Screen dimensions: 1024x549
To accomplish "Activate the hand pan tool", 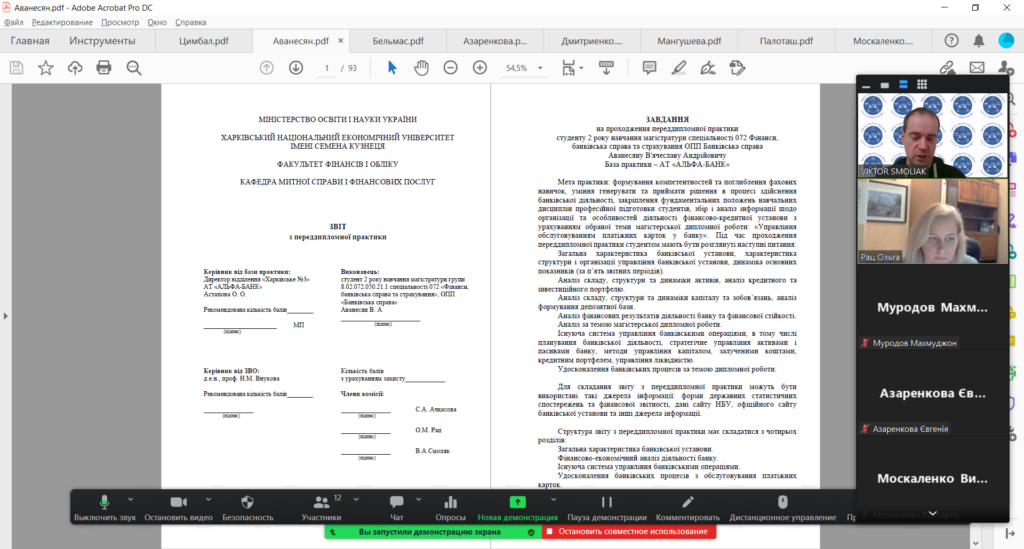I will (421, 68).
